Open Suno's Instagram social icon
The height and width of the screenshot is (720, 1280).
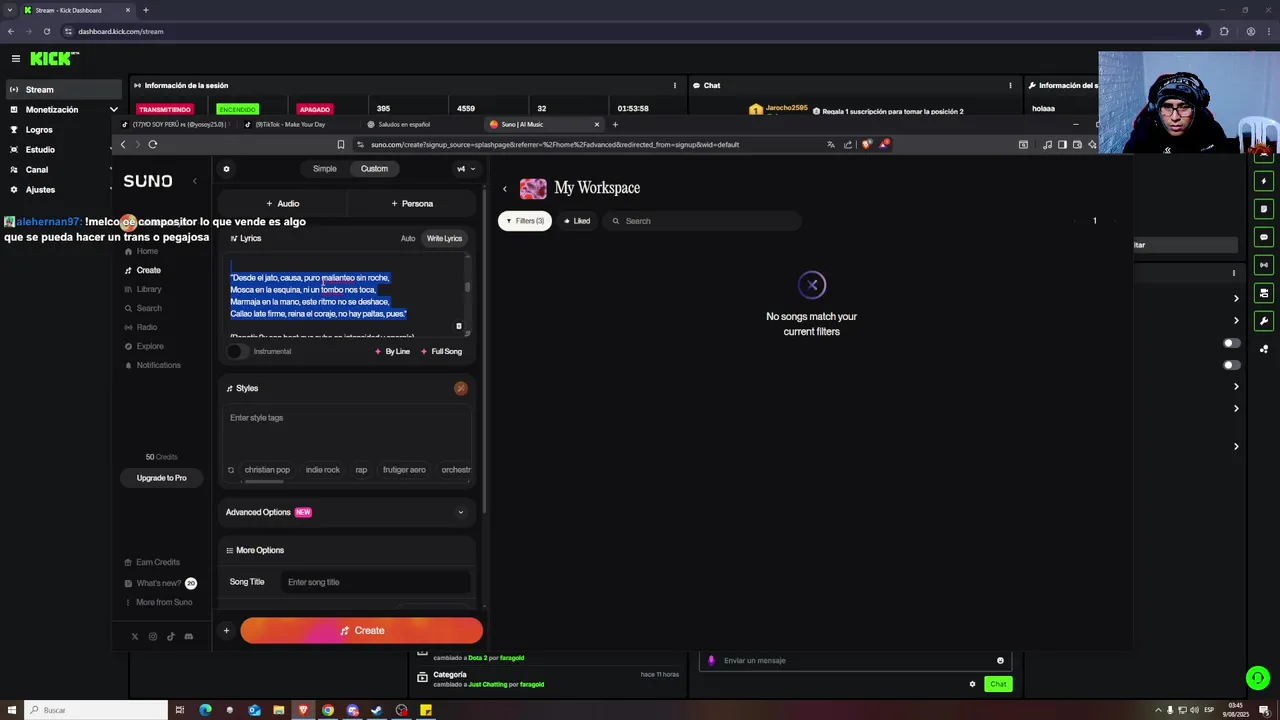point(153,636)
